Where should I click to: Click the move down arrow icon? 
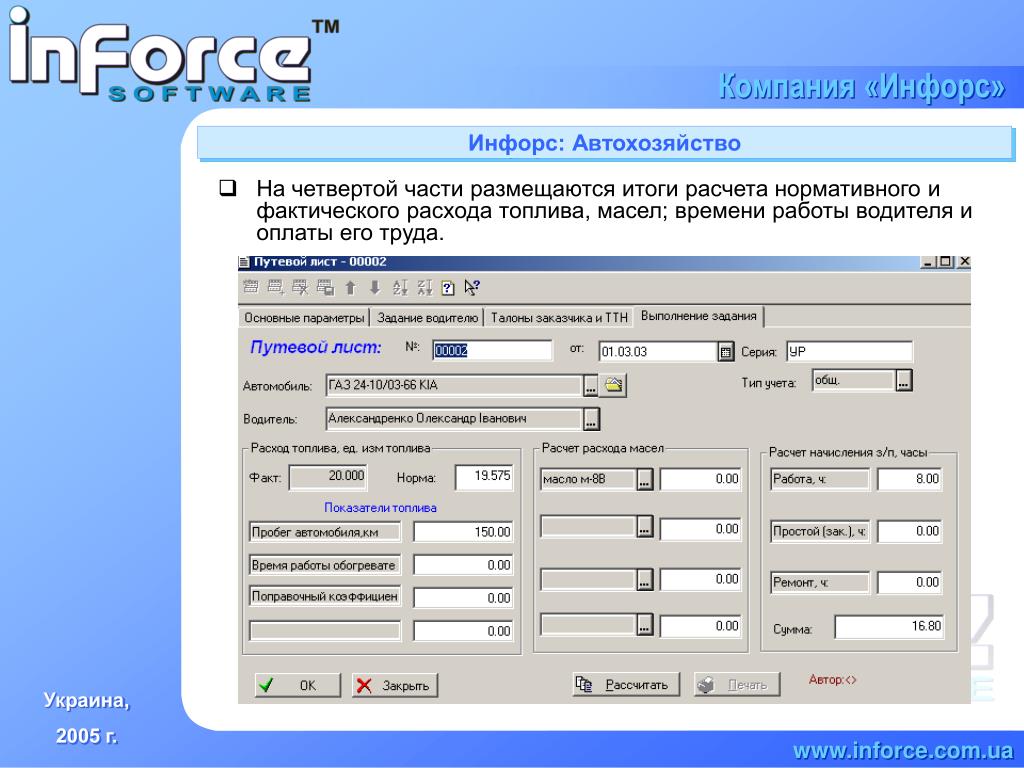pyautogui.click(x=375, y=287)
